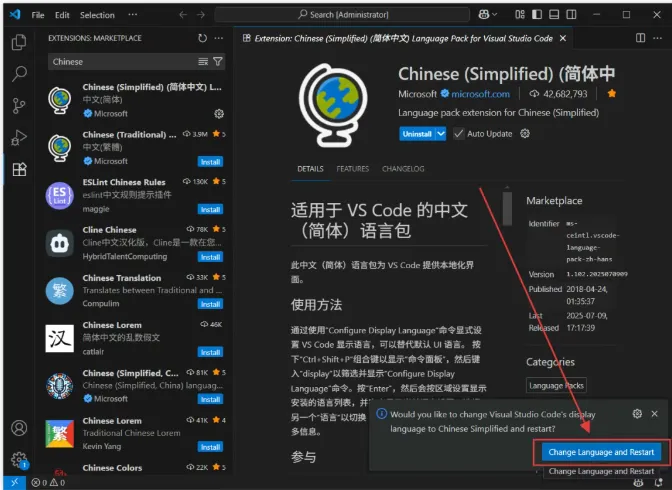Switch to the DETAILS tab
672x490 pixels.
[x=310, y=169]
